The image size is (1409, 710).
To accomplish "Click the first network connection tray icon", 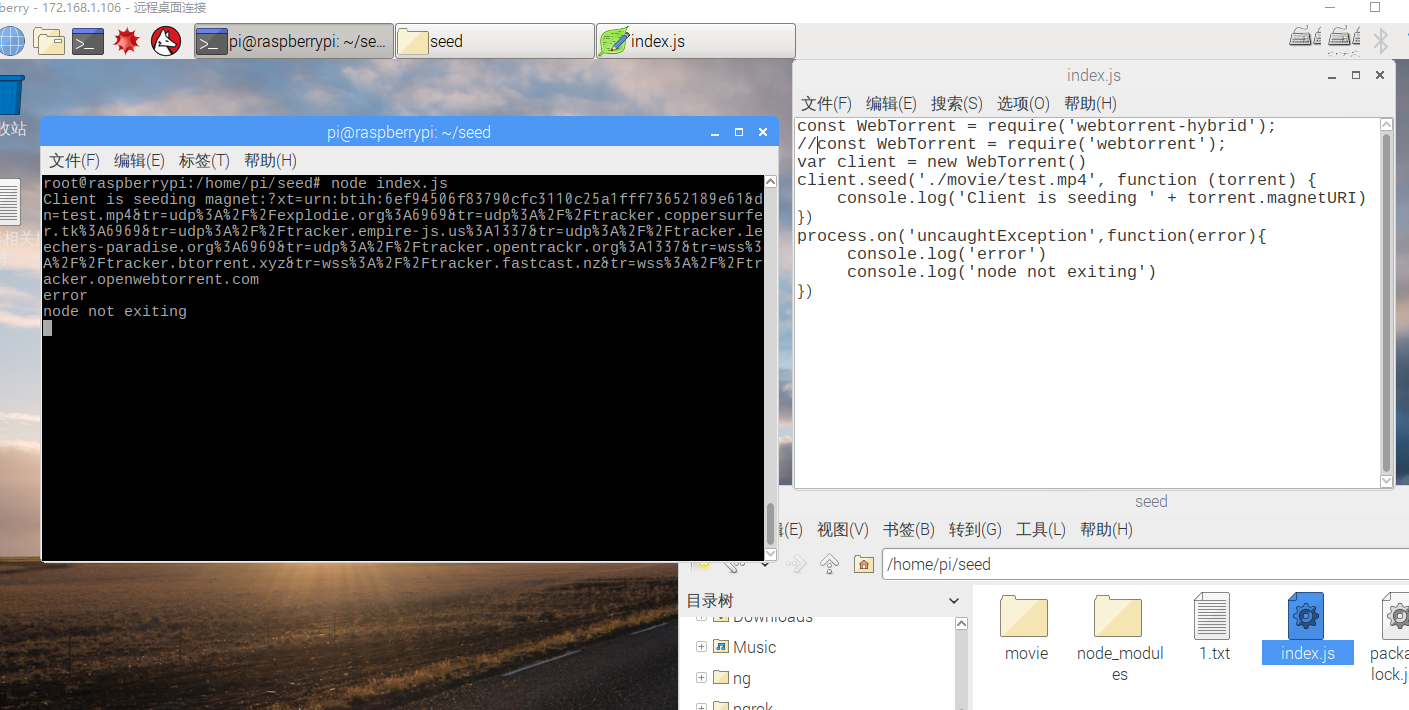I will tap(1304, 39).
